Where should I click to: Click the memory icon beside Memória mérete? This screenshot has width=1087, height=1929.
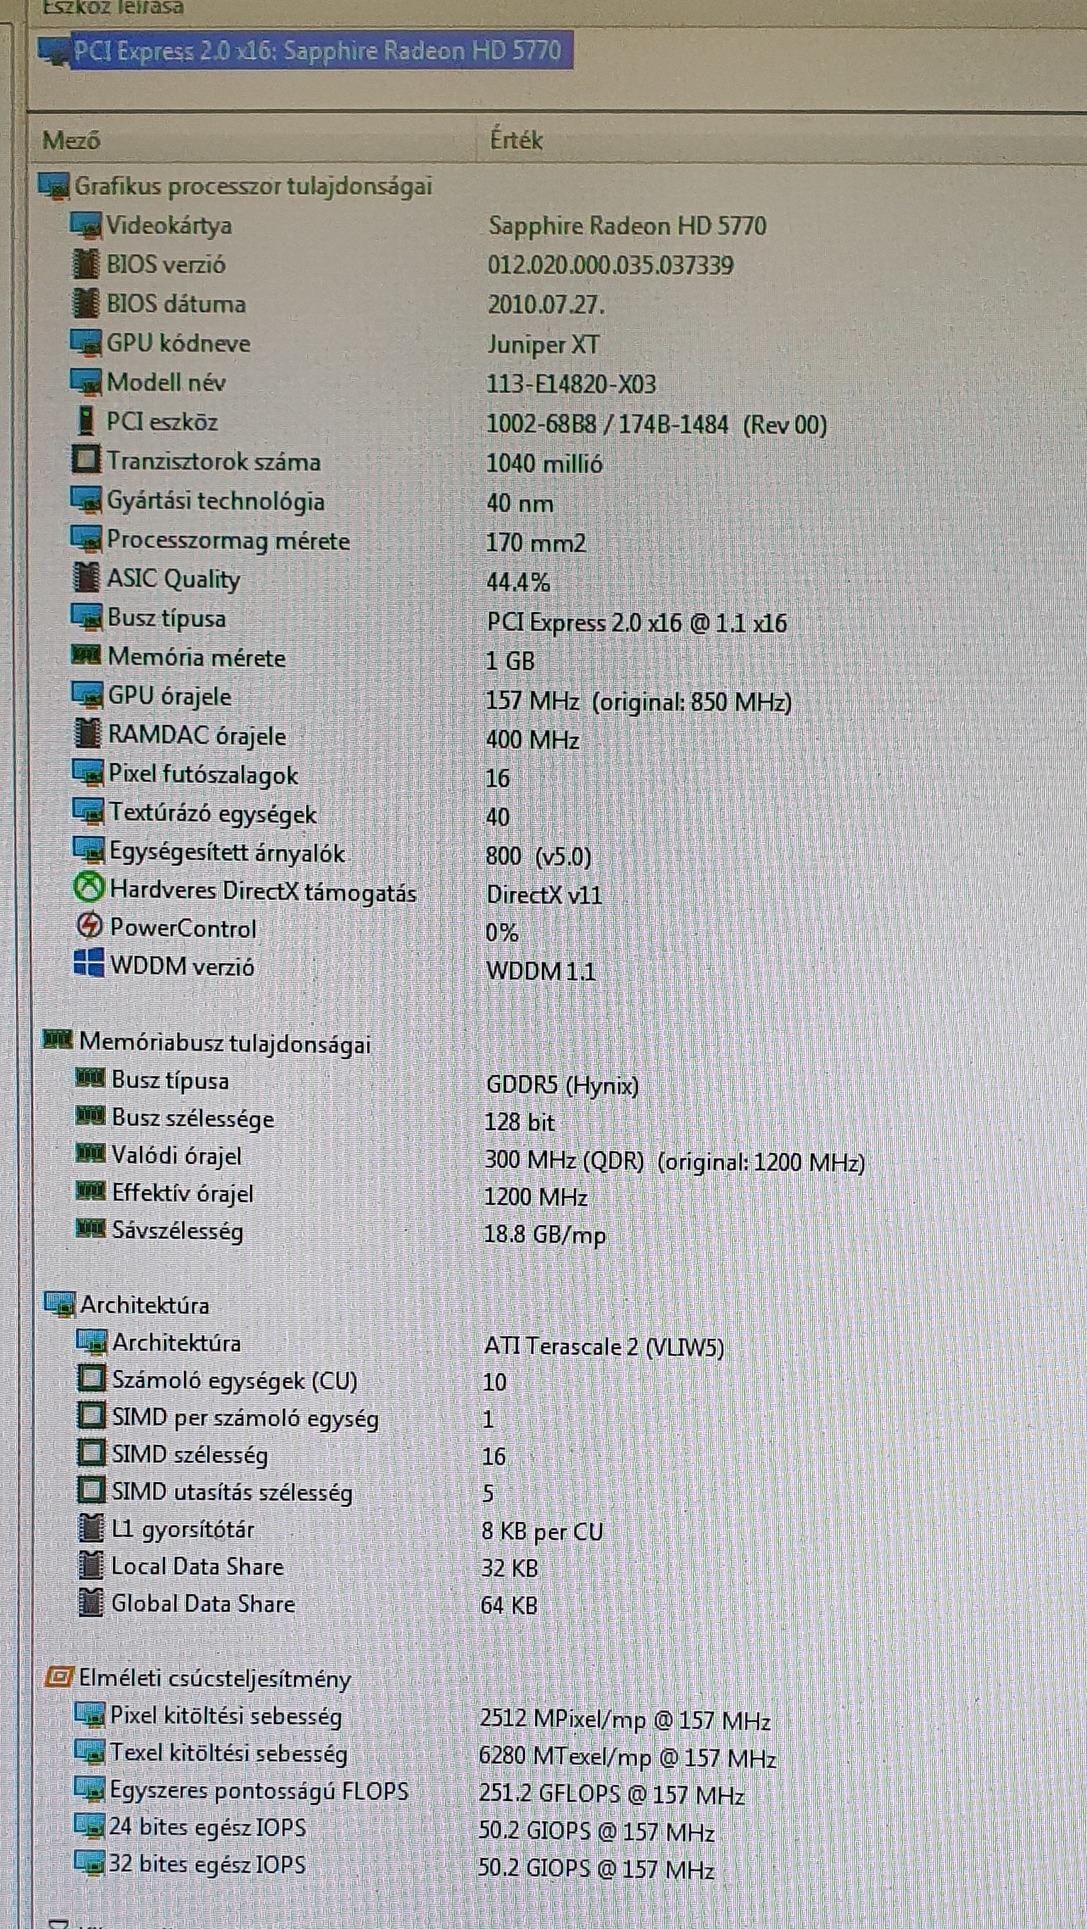[86, 656]
